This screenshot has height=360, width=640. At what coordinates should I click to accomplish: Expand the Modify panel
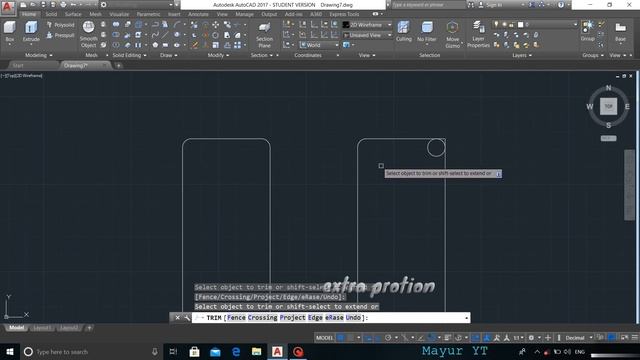coord(218,55)
